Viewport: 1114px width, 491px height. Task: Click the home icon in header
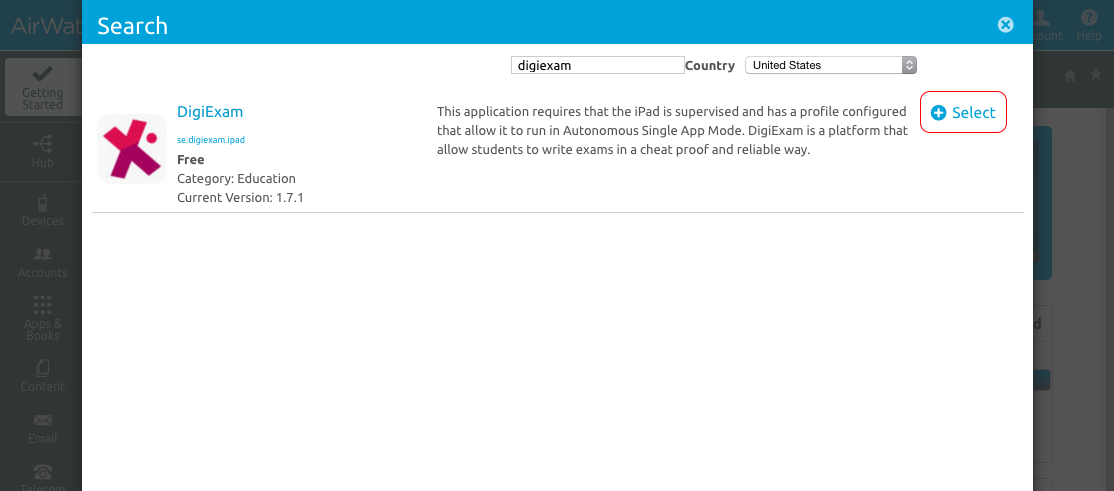[x=1070, y=75]
